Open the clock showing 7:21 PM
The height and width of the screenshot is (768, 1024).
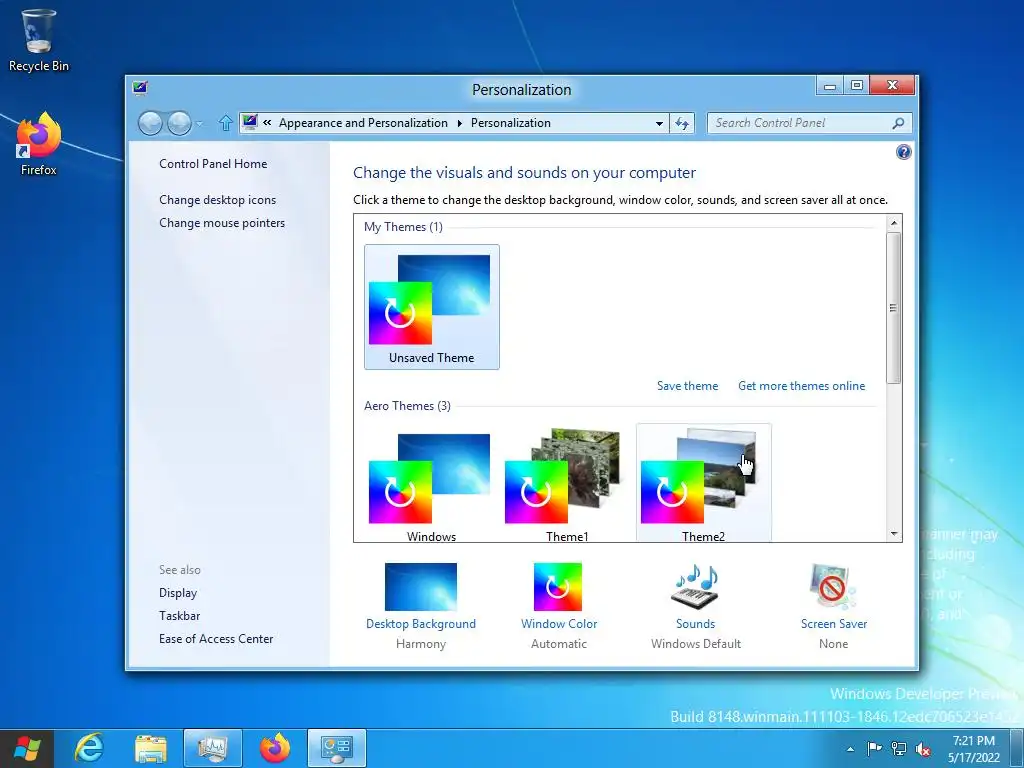974,749
